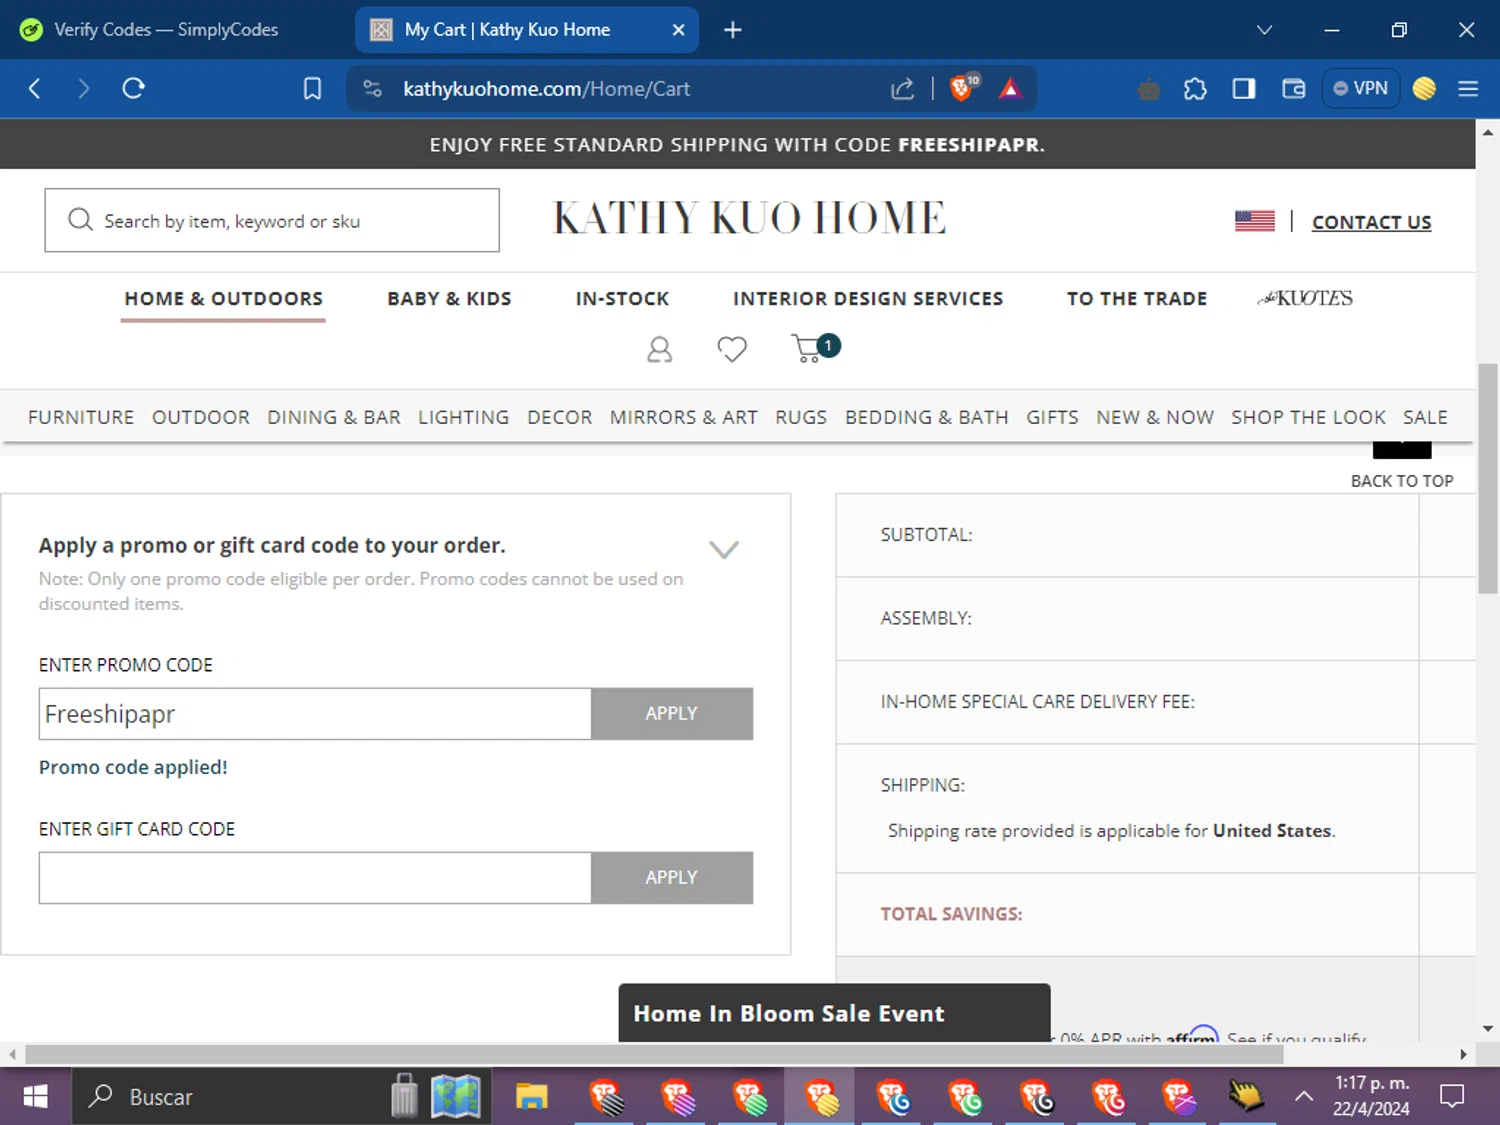Open Lighting category
This screenshot has width=1500, height=1125.
click(x=463, y=417)
